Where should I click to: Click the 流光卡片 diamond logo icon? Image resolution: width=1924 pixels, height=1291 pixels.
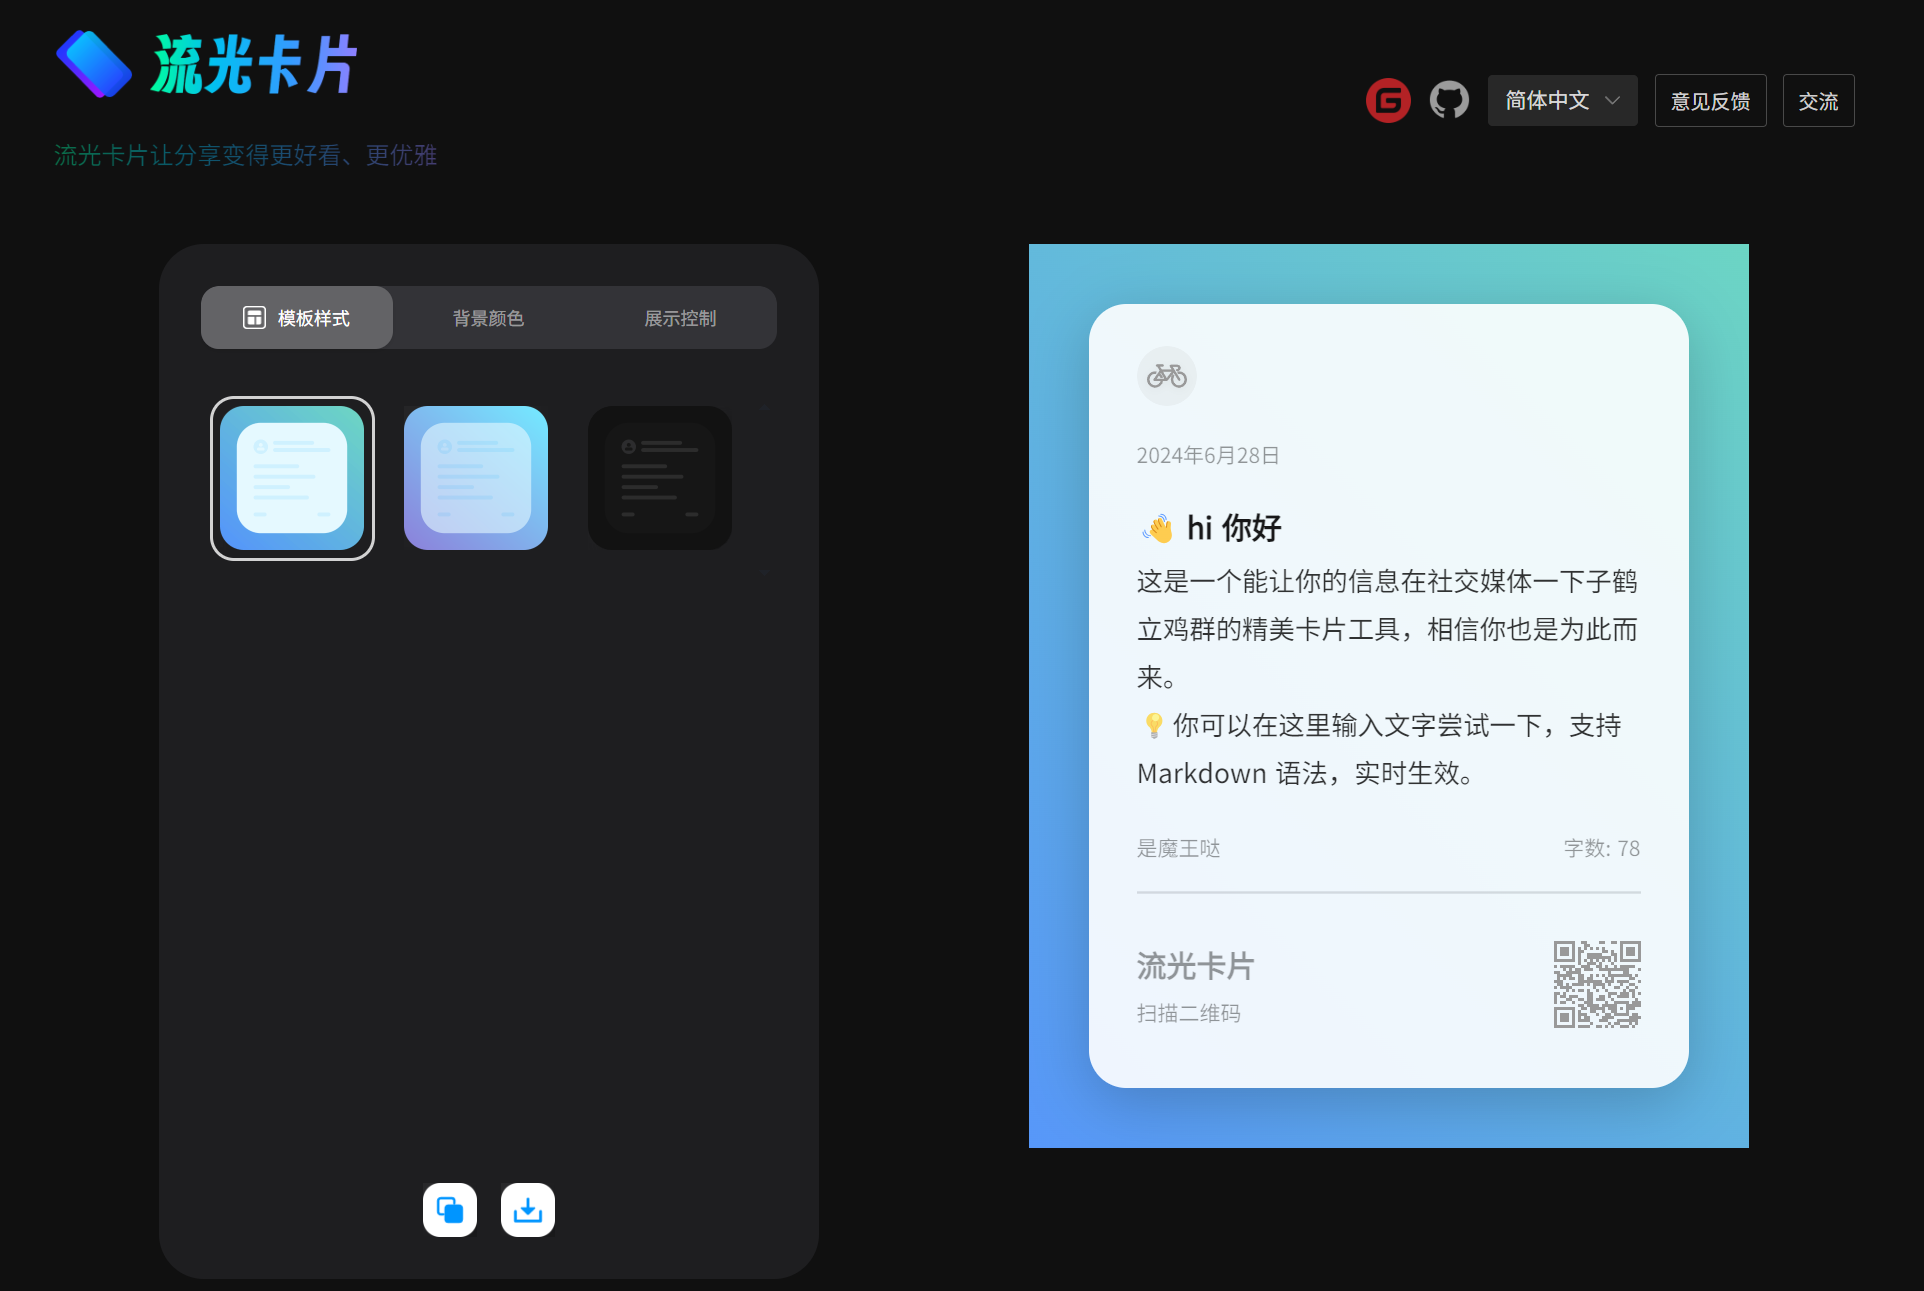94,64
